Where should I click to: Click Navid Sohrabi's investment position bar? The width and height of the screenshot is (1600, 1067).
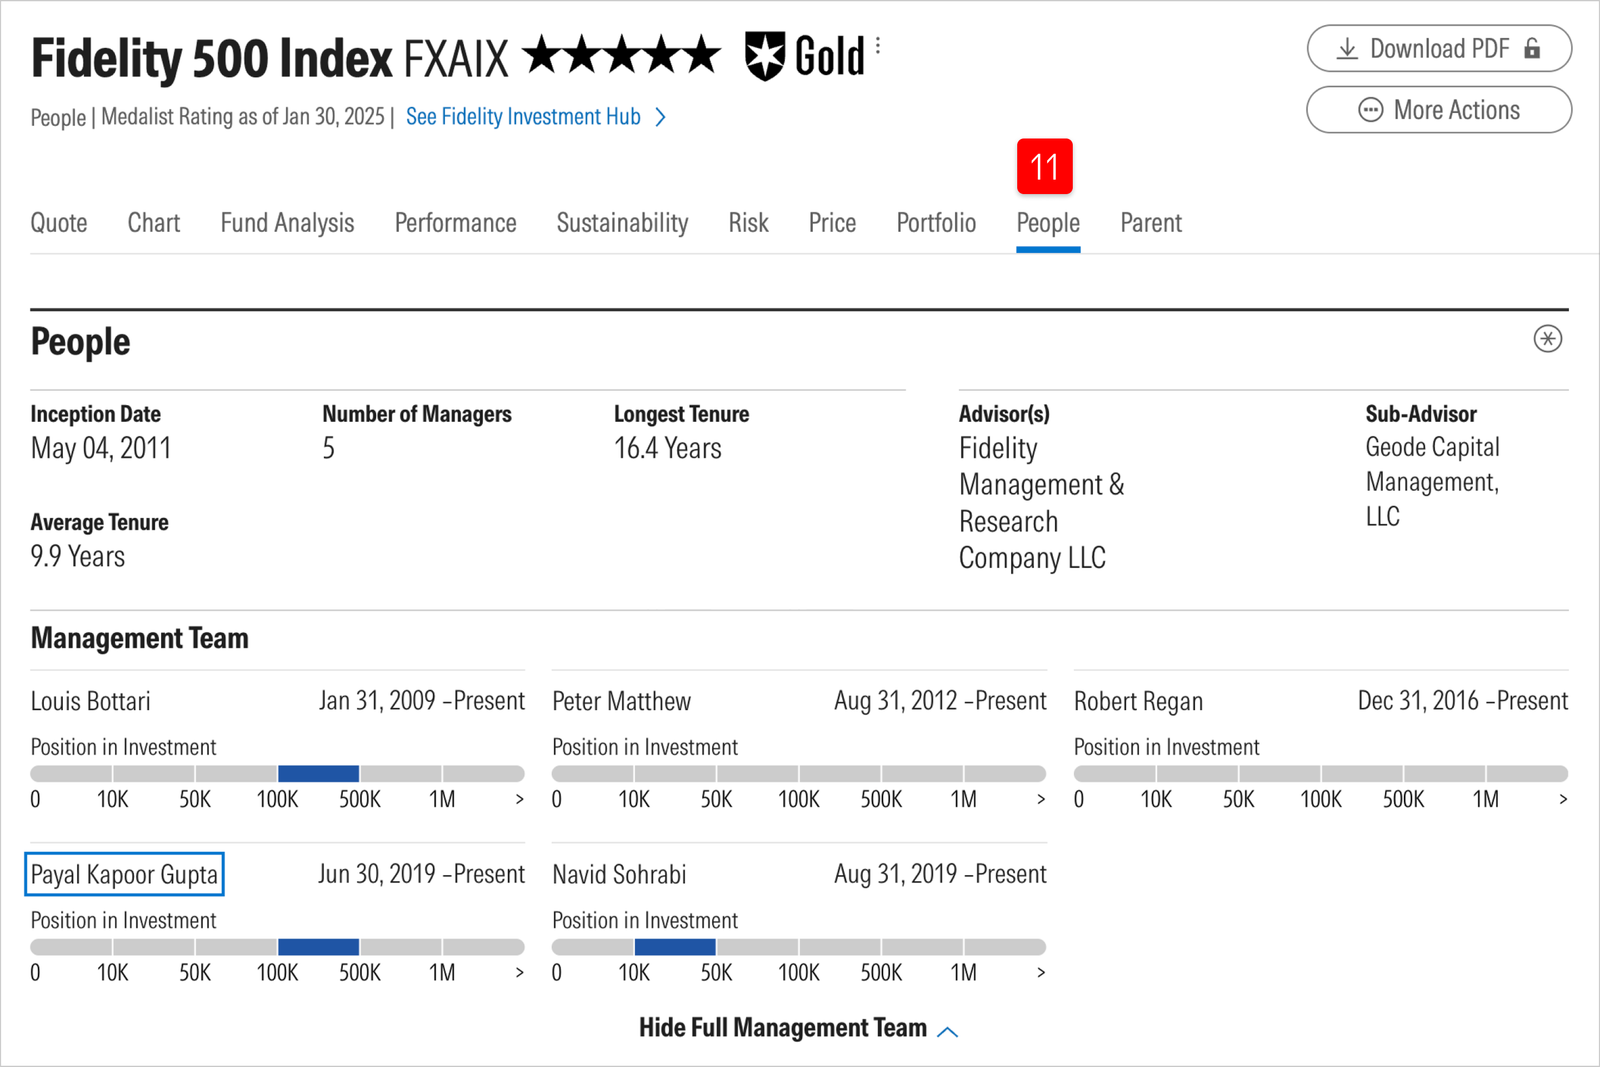(799, 947)
